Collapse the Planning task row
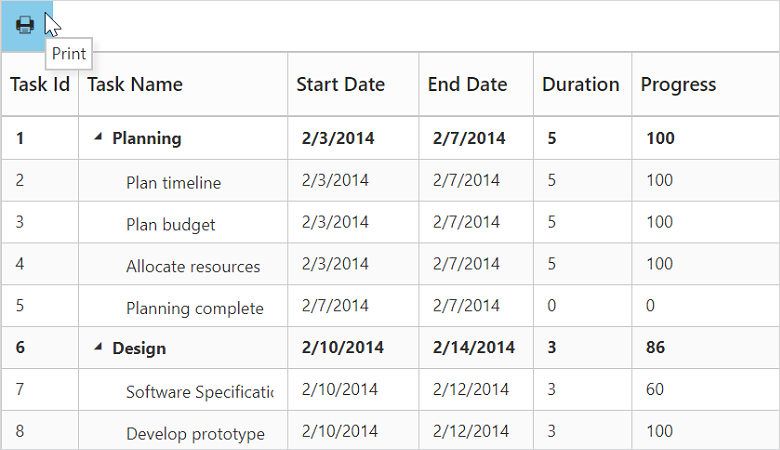780x450 pixels. pyautogui.click(x=98, y=138)
